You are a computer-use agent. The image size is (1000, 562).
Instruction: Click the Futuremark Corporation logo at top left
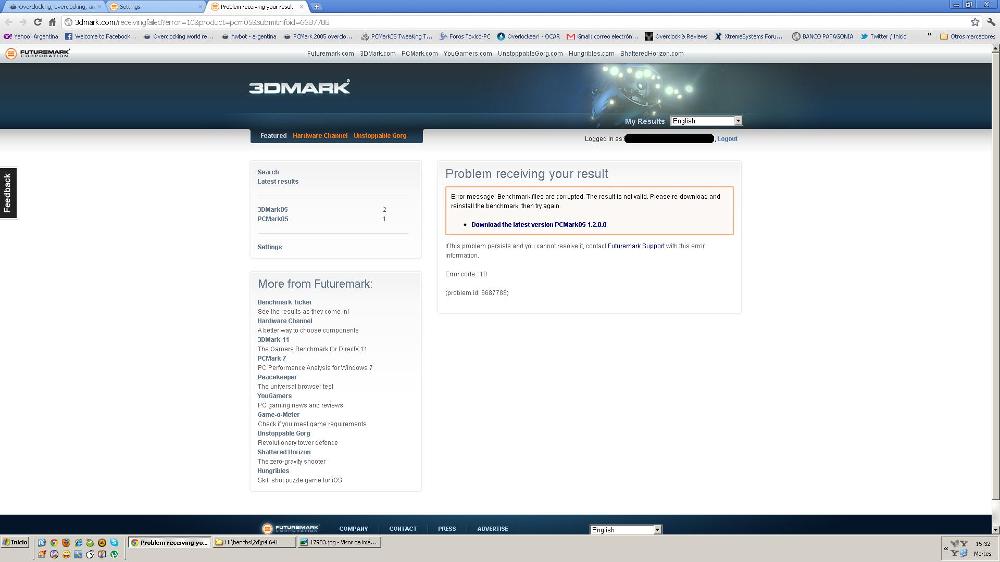38,54
